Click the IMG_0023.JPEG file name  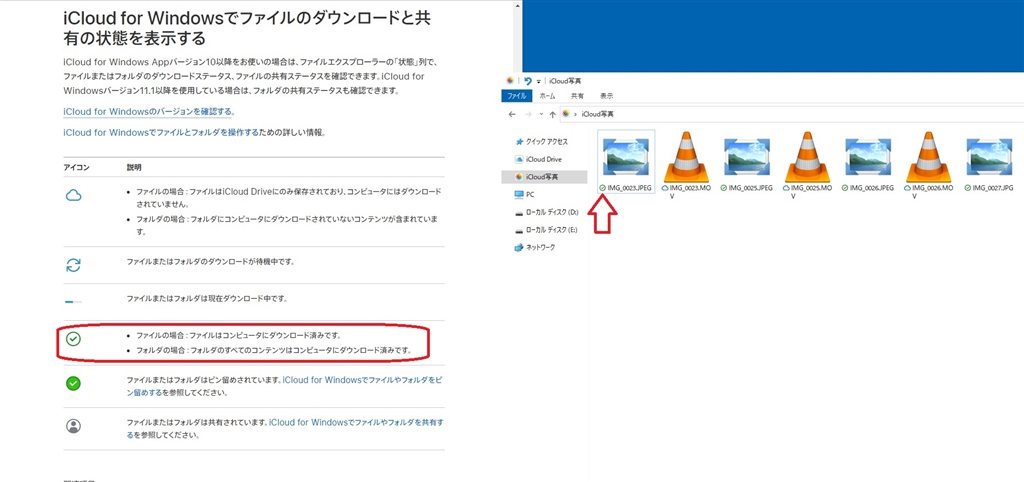630,187
